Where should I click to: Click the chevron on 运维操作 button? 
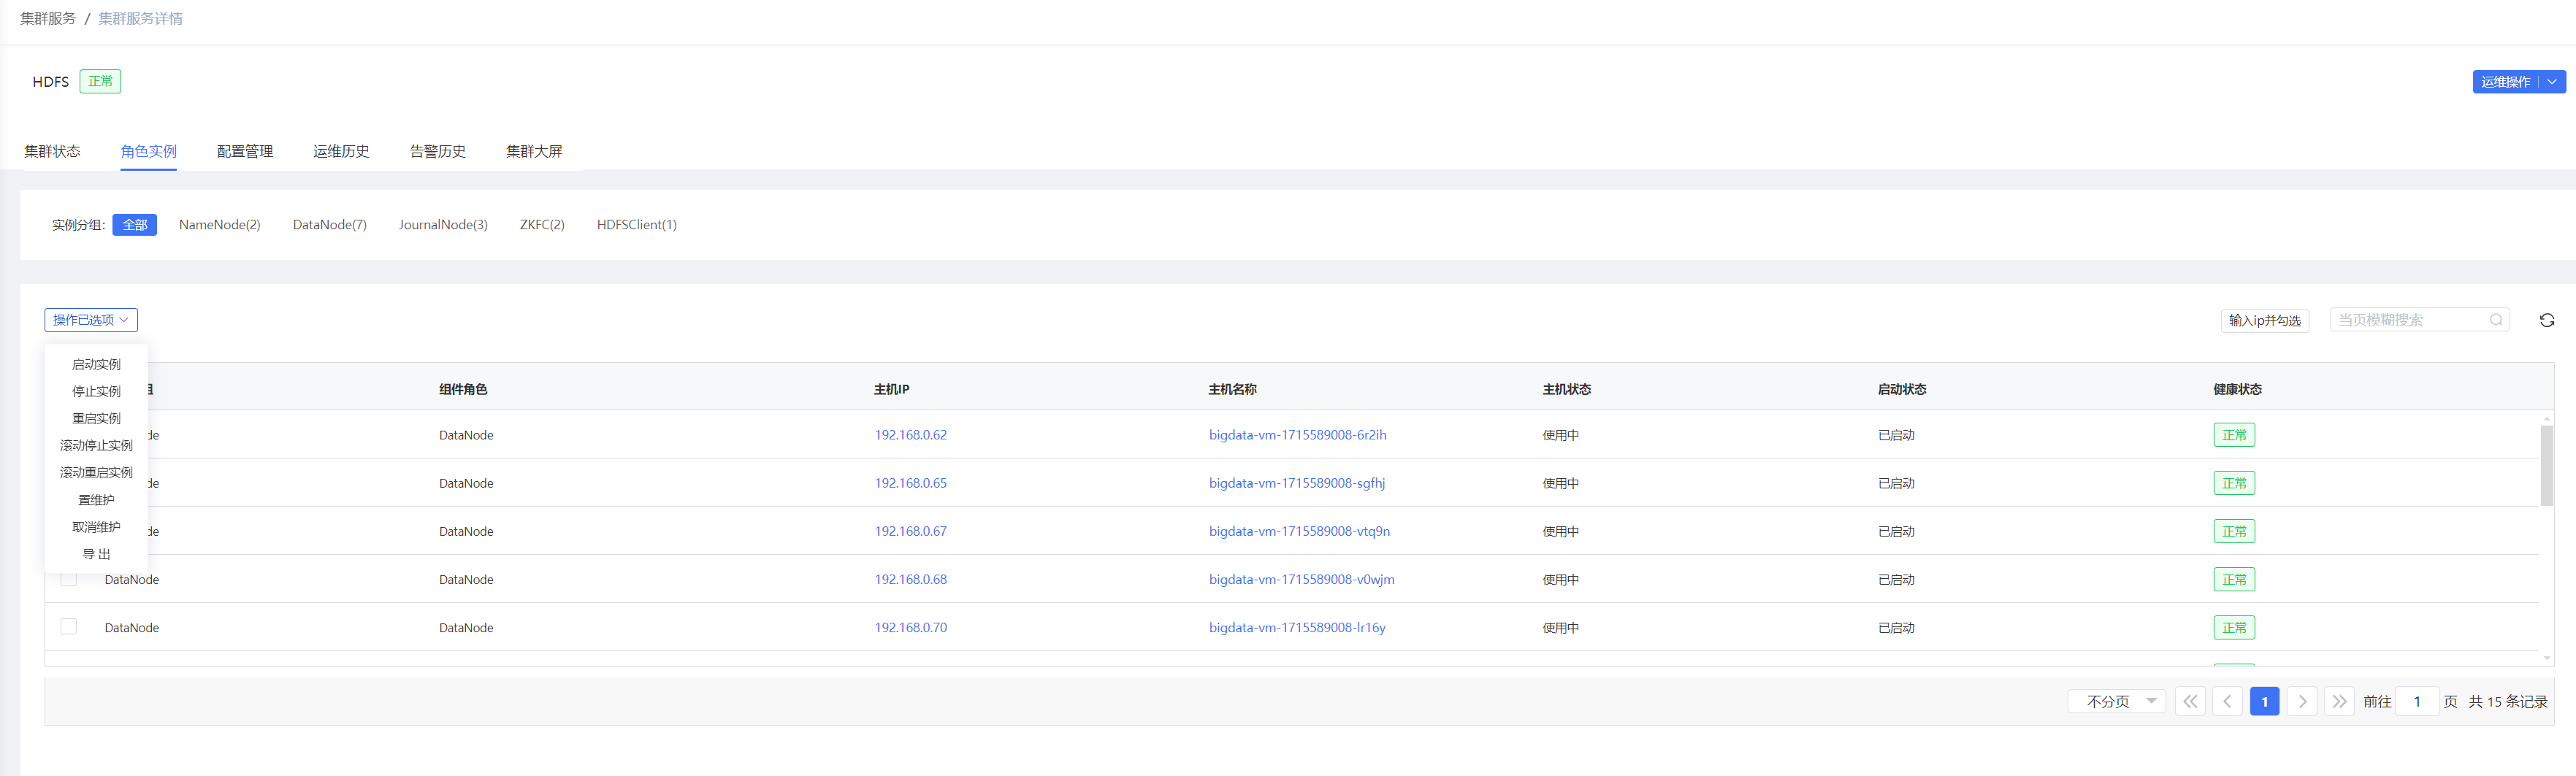click(2552, 82)
